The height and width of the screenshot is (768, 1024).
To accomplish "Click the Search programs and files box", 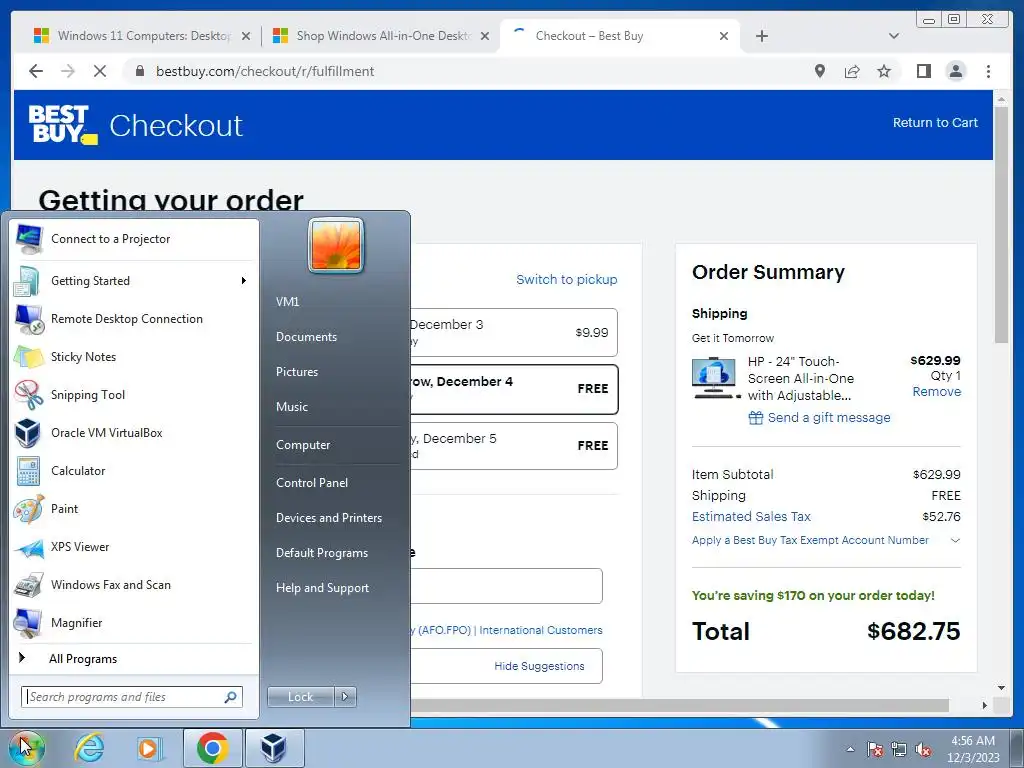I will tap(132, 697).
